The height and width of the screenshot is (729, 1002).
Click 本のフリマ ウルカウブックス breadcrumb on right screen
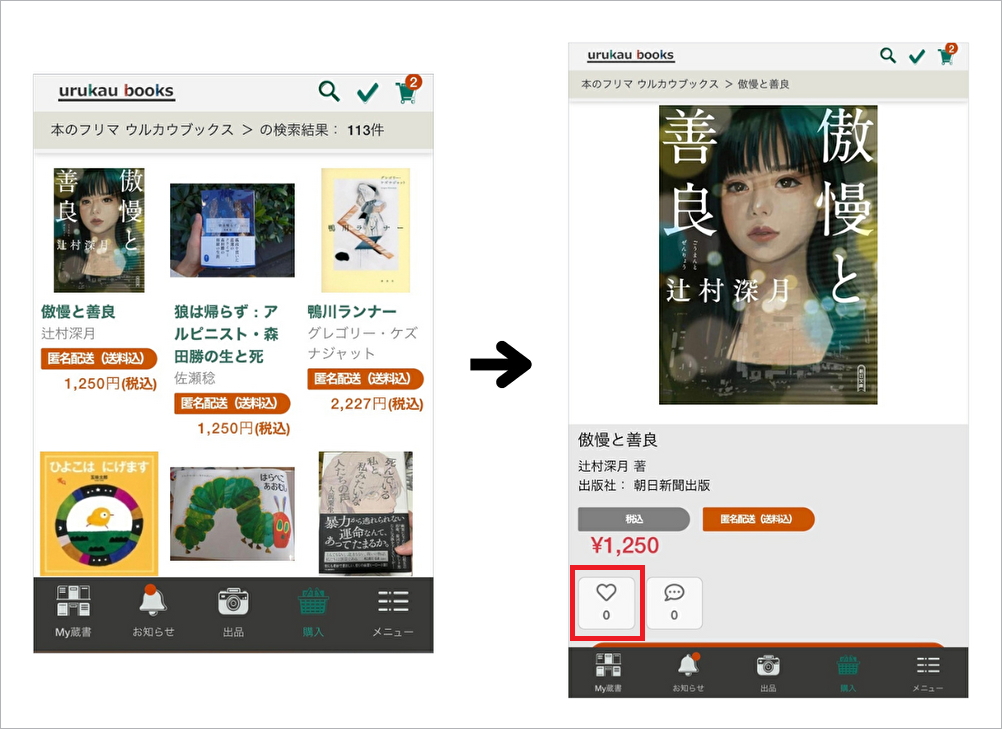coord(650,85)
